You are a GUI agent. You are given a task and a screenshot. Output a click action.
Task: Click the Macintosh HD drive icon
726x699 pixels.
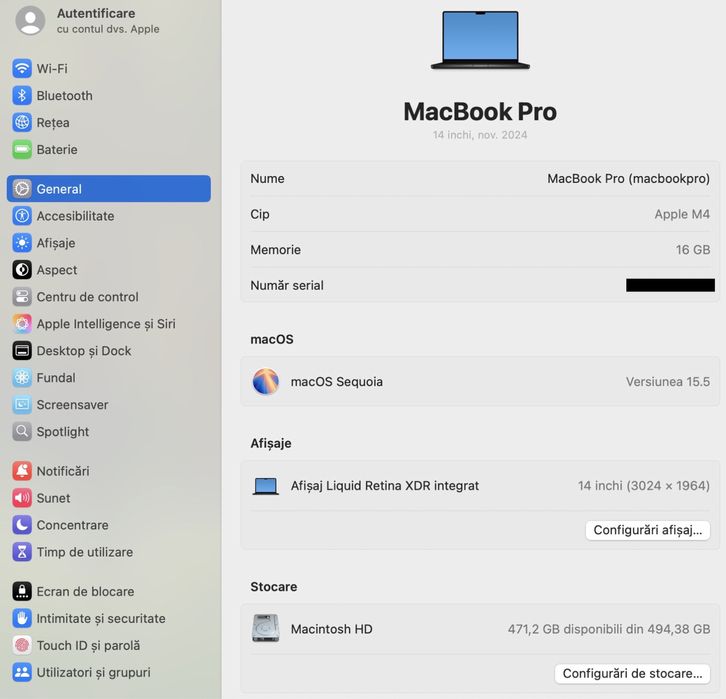(x=266, y=628)
